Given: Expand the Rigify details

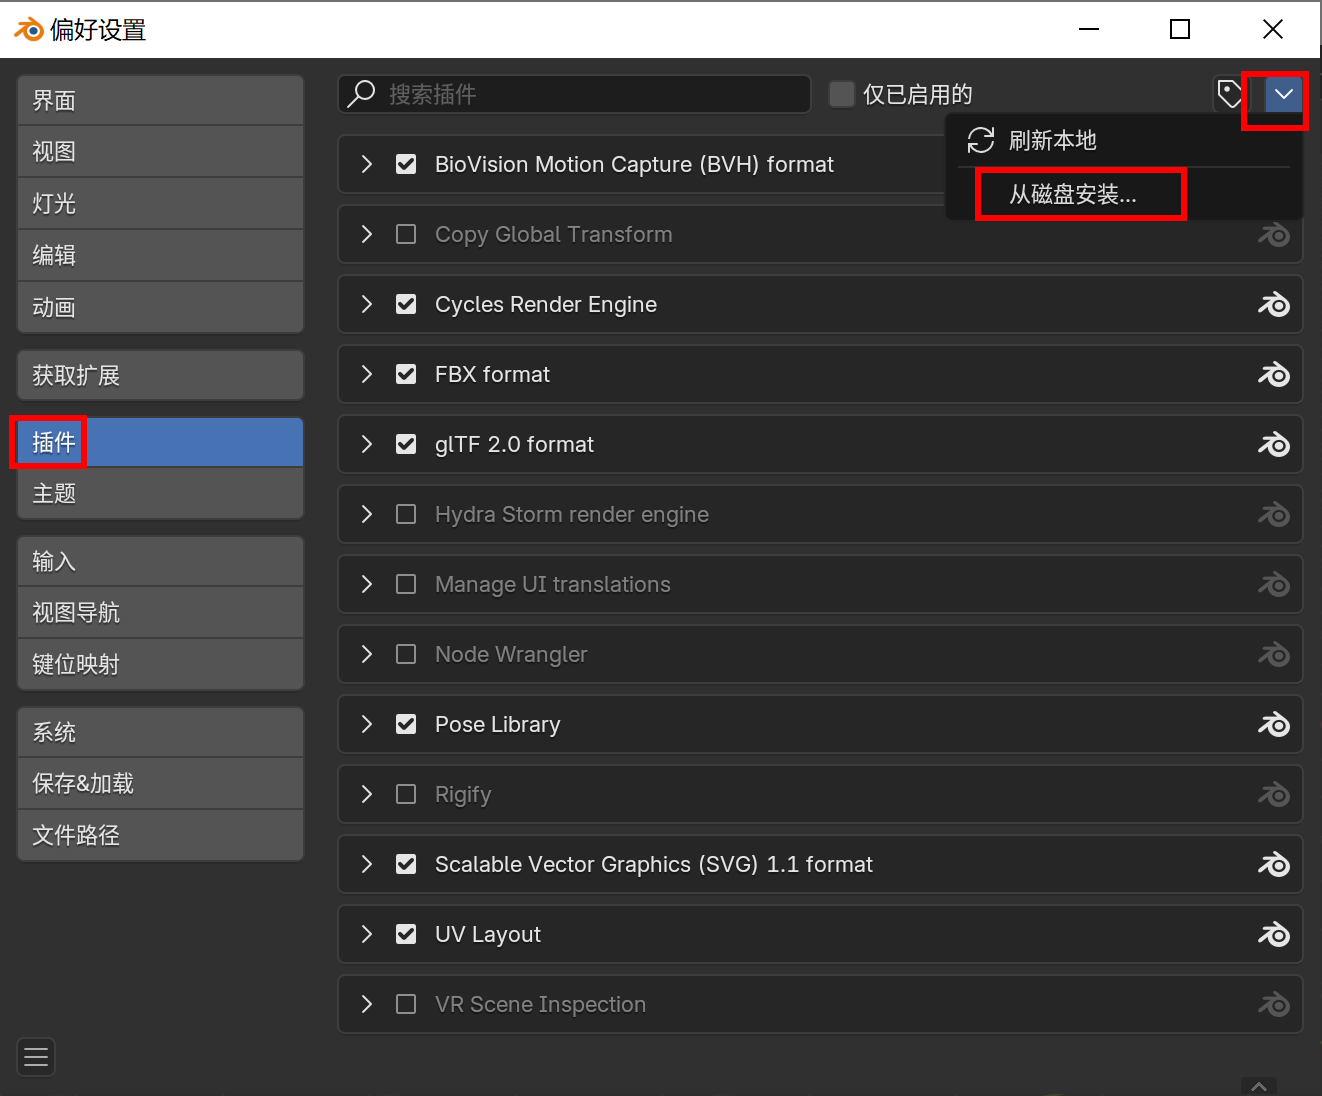Looking at the screenshot, I should pyautogui.click(x=367, y=794).
